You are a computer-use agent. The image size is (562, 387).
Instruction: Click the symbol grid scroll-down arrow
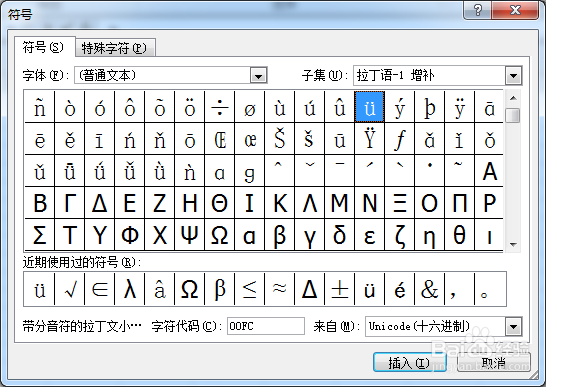click(513, 244)
